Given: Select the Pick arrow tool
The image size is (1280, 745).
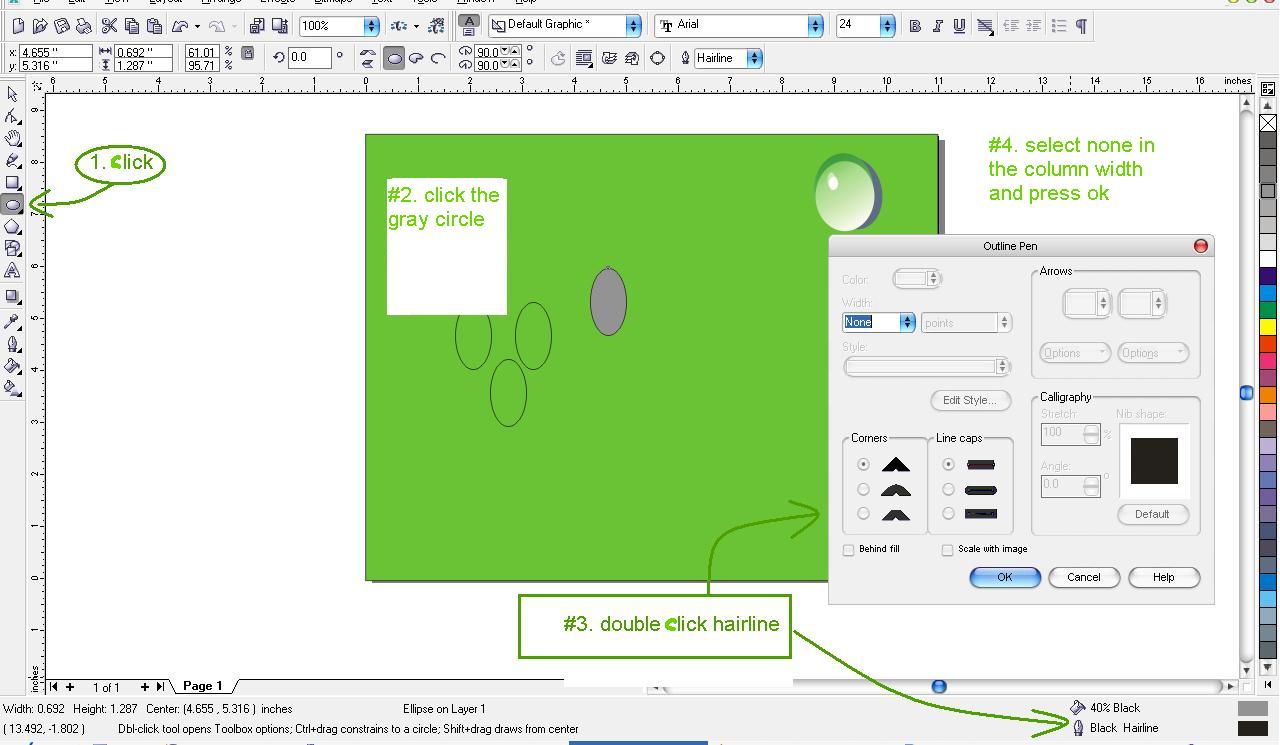Looking at the screenshot, I should point(12,94).
